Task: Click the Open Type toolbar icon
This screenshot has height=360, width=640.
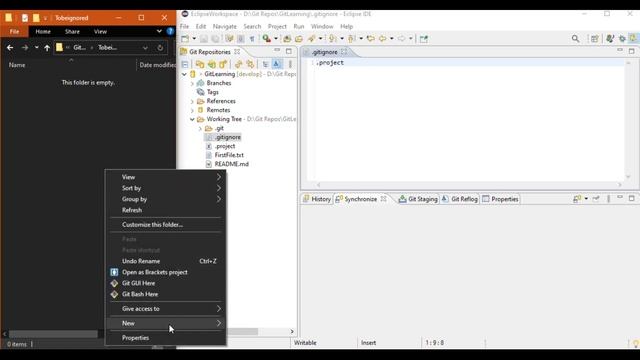Action: pyautogui.click(x=287, y=39)
